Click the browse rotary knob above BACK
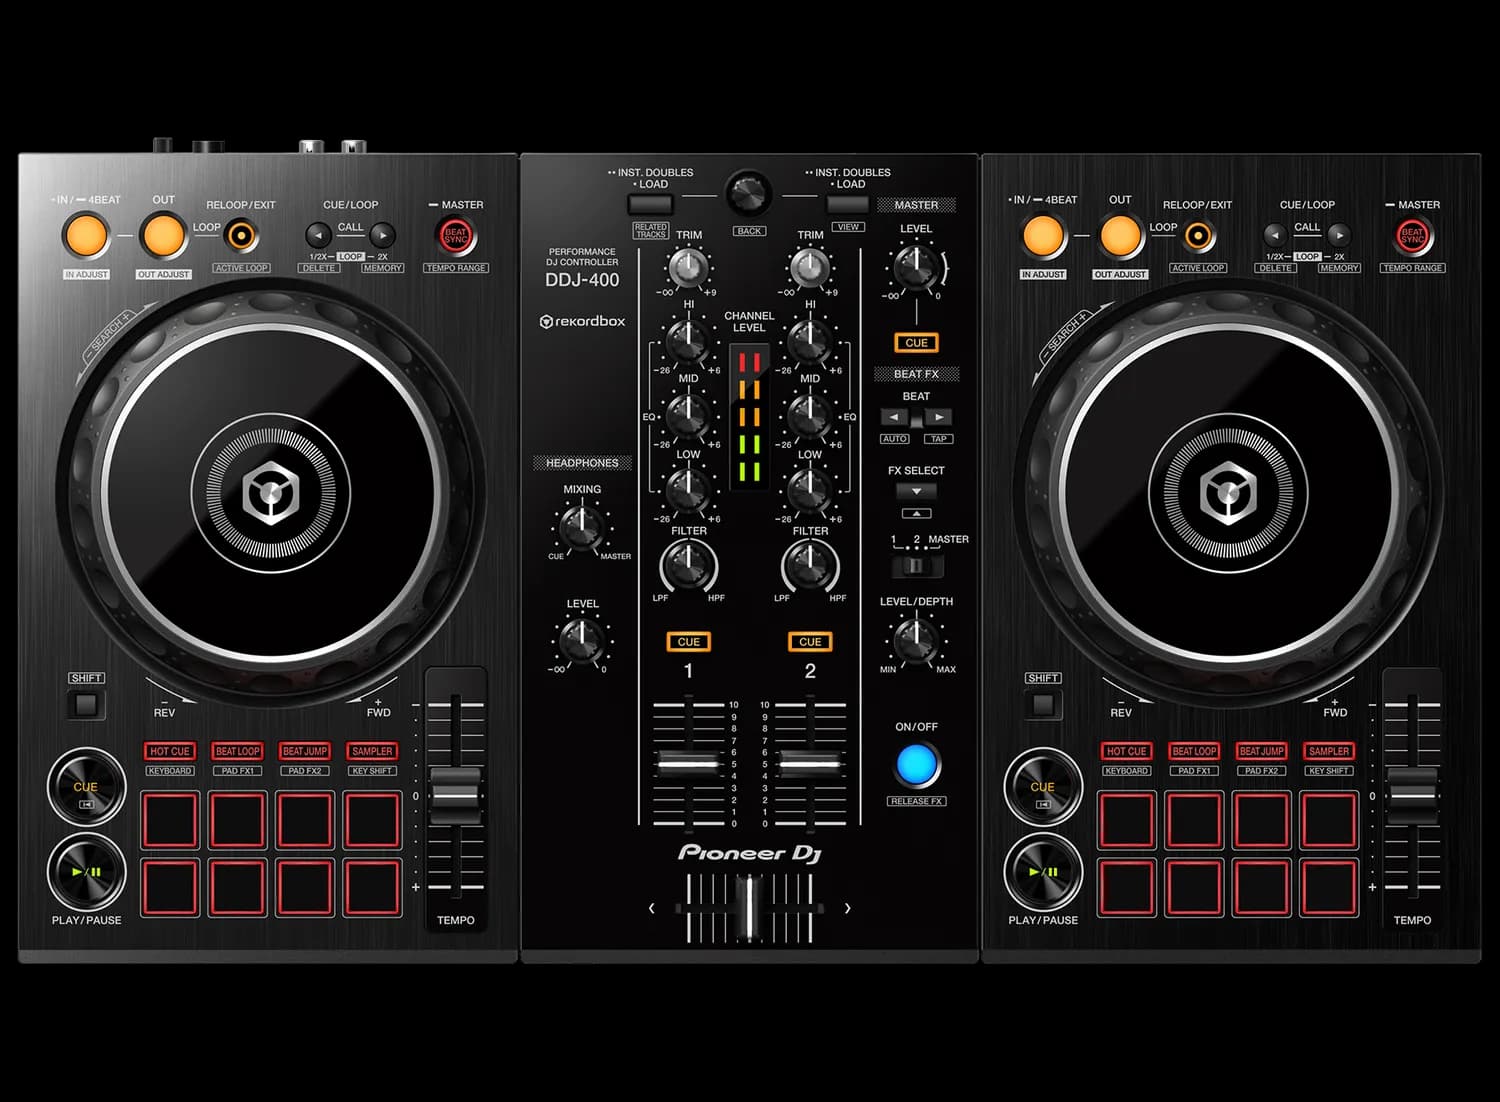Screen dimensions: 1500x1102 (x=749, y=194)
